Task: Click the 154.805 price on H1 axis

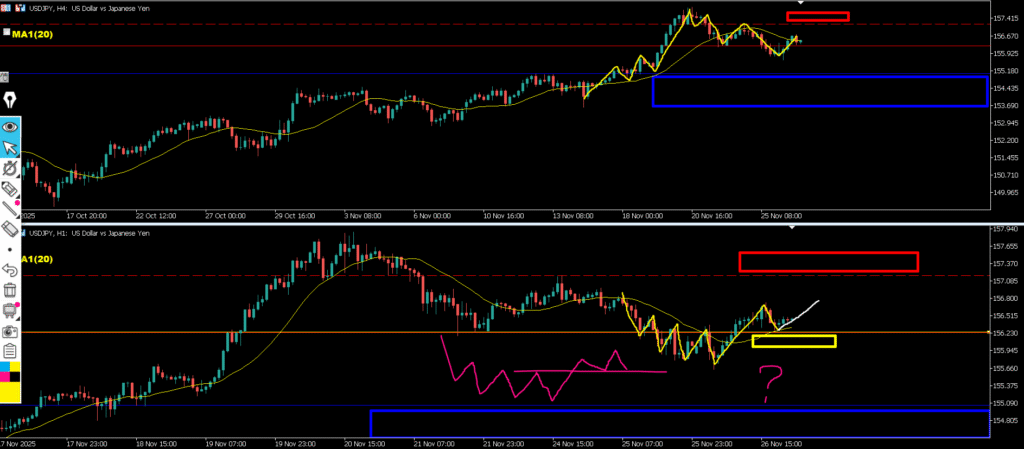Action: coord(1006,420)
